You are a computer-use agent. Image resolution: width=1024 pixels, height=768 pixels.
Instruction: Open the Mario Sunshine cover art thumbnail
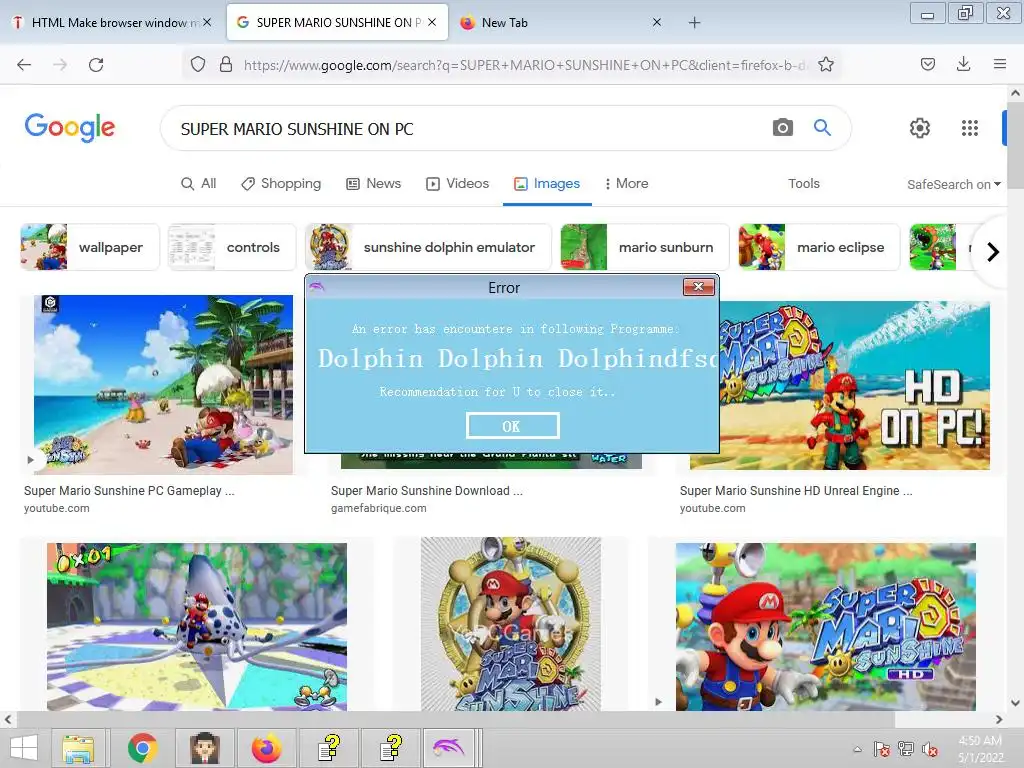[511, 624]
